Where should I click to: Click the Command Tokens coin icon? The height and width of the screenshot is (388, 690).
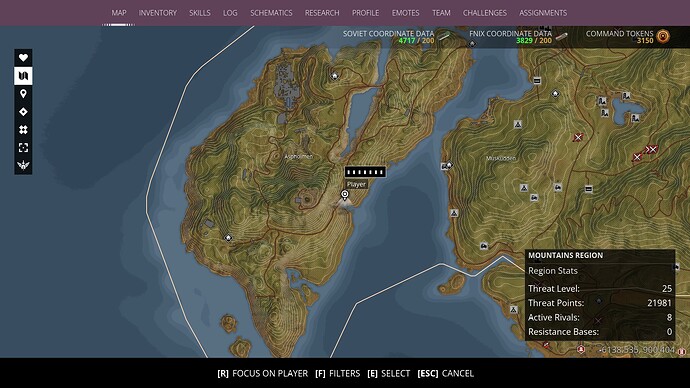click(663, 37)
